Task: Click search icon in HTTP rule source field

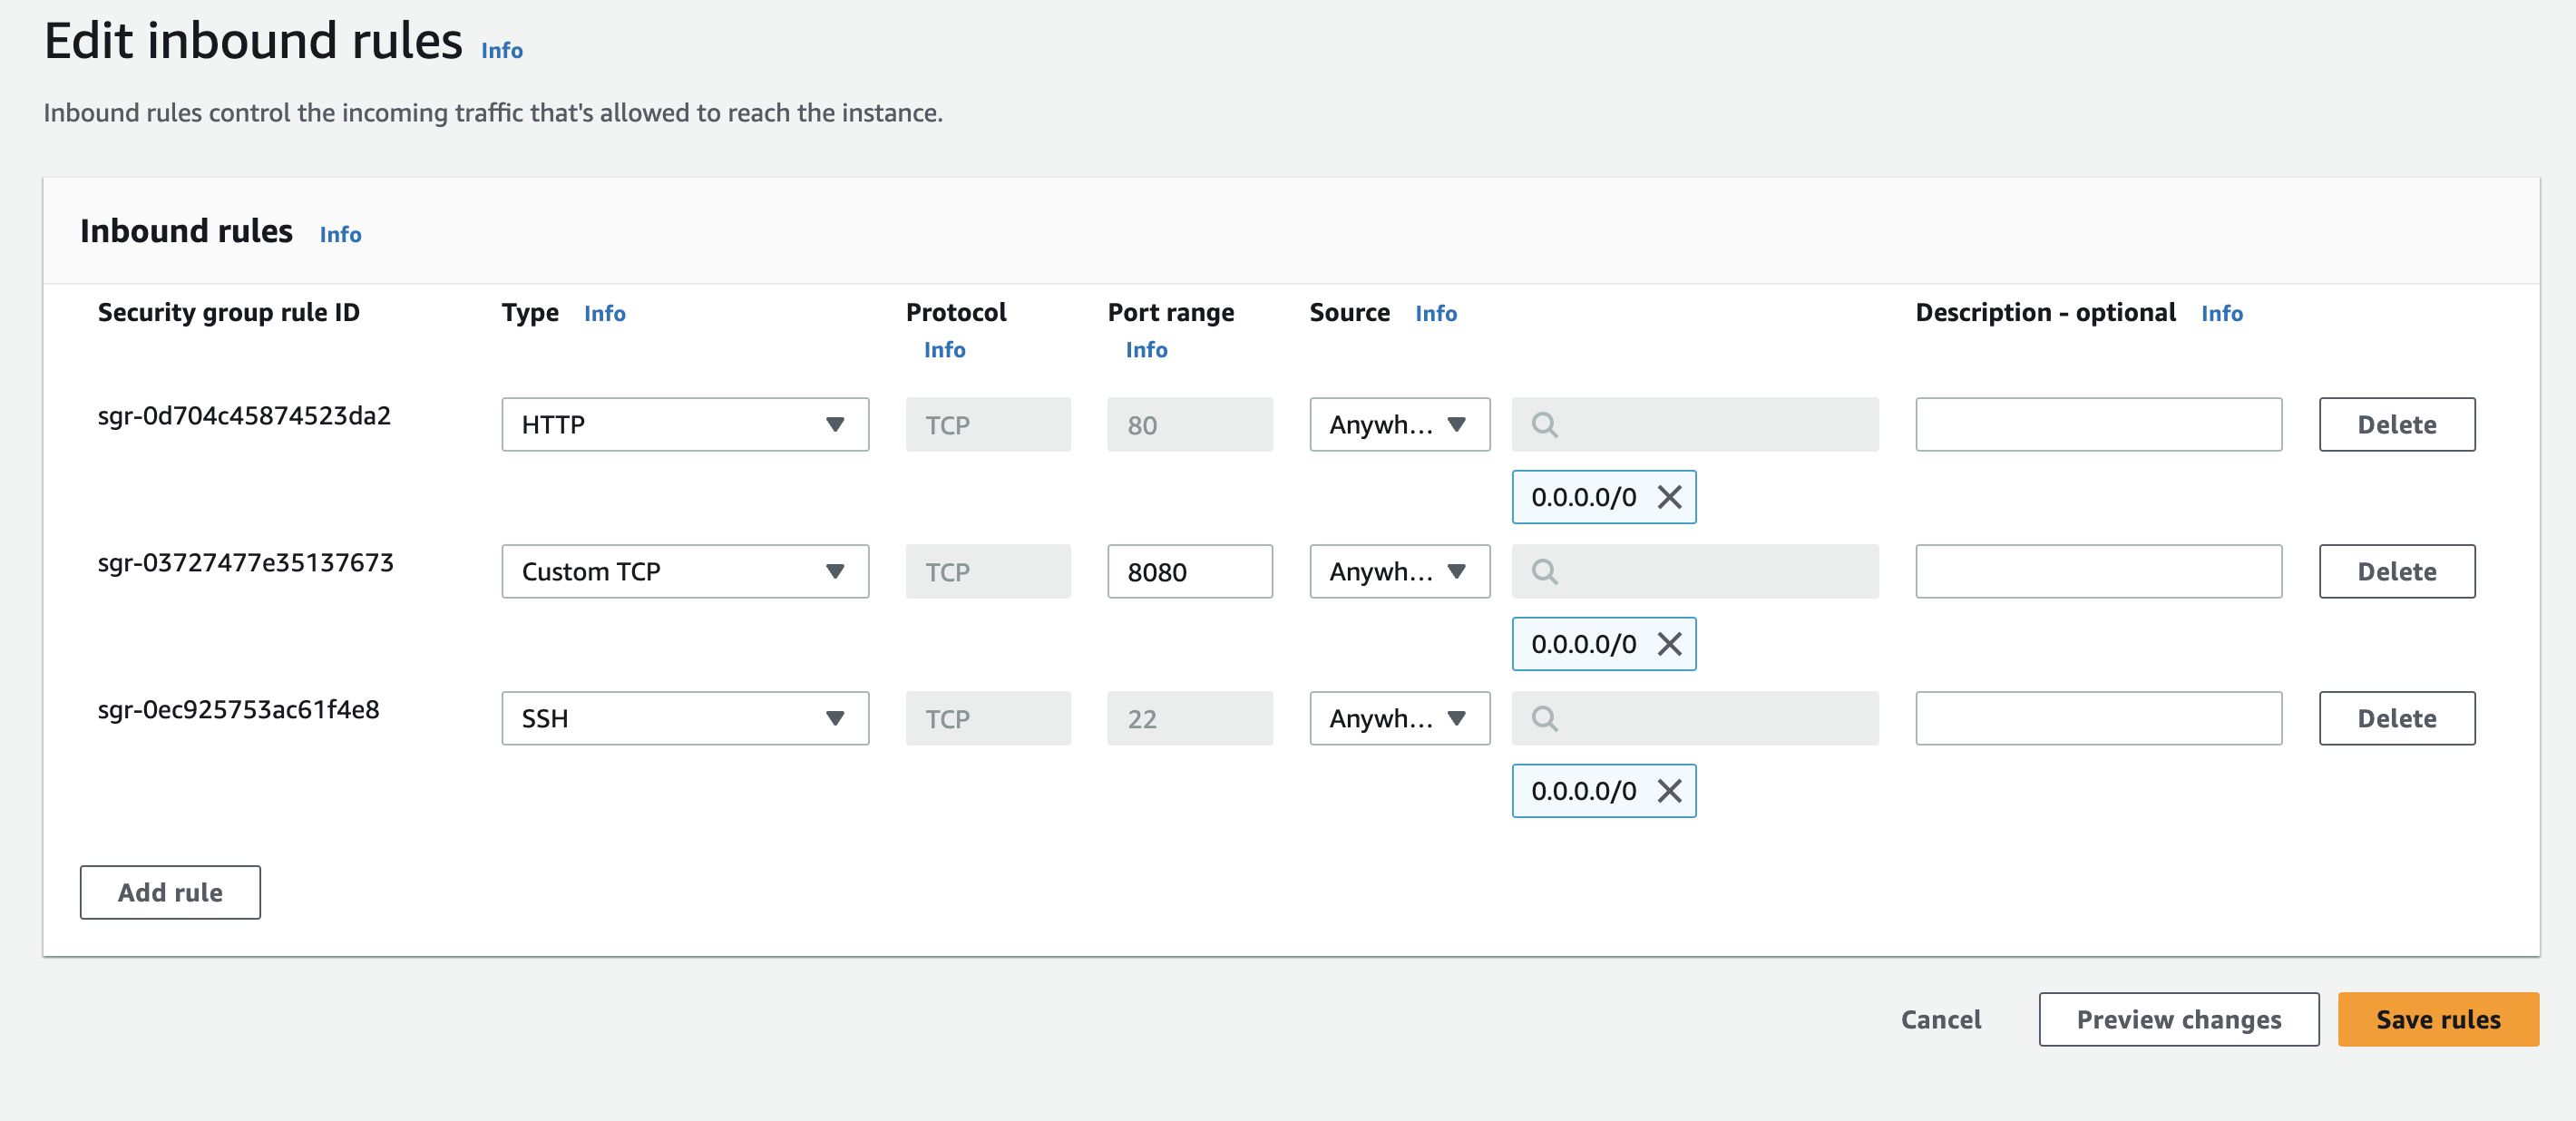Action: point(1544,425)
